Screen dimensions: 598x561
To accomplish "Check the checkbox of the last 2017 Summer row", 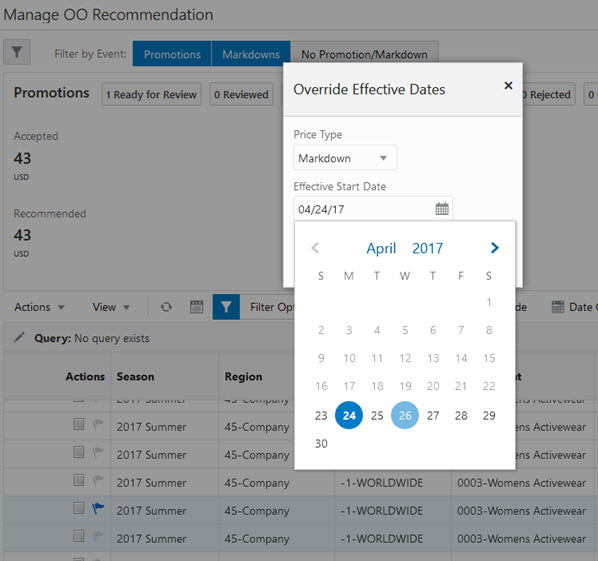I will pyautogui.click(x=79, y=536).
